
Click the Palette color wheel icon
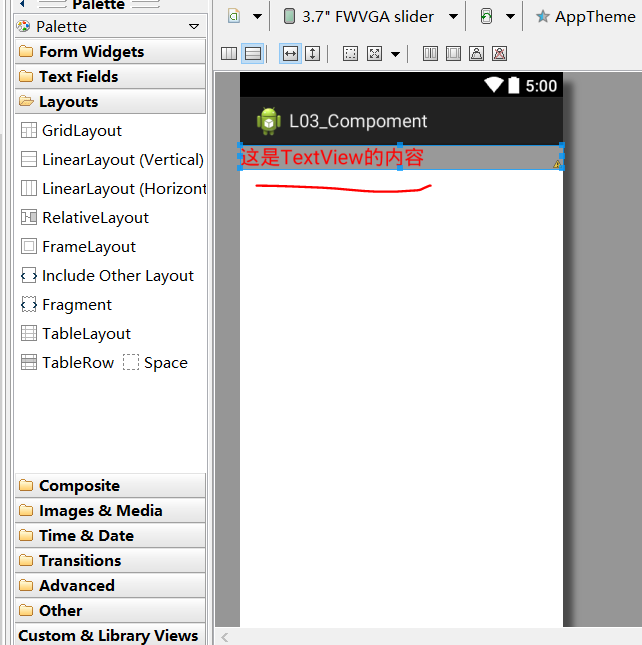pyautogui.click(x=23, y=26)
